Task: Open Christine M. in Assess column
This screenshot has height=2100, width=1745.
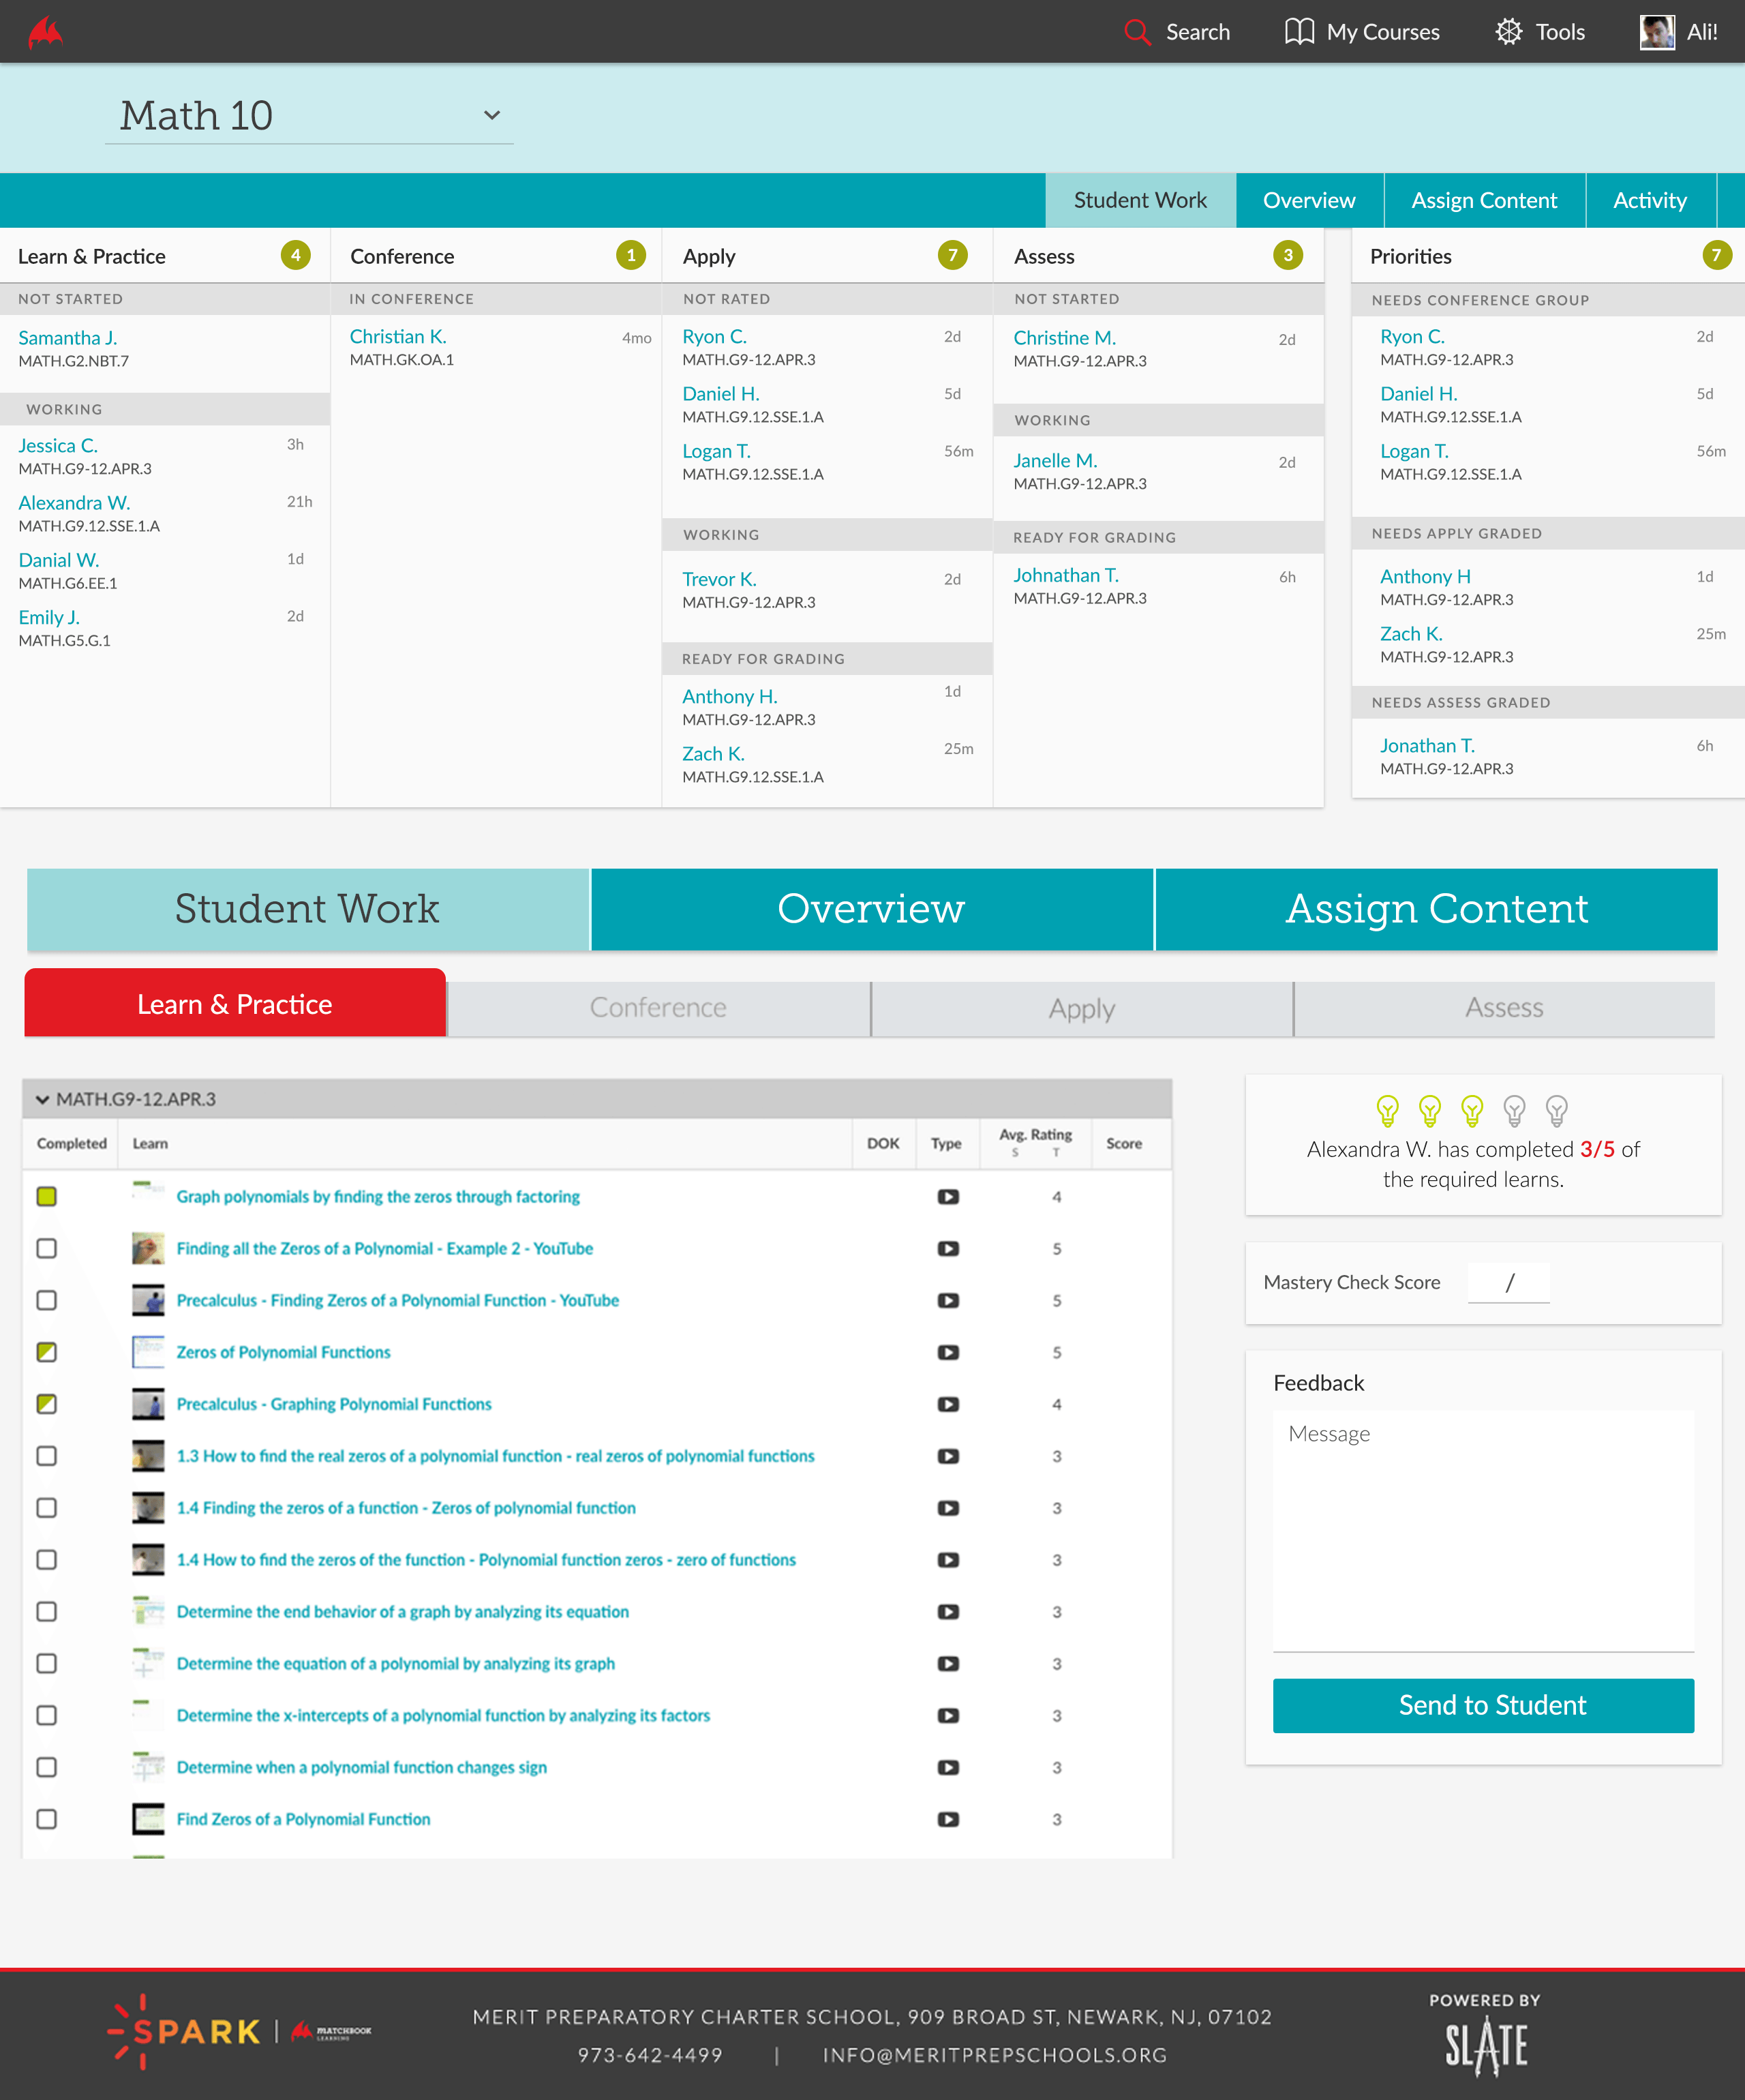Action: tap(1064, 338)
